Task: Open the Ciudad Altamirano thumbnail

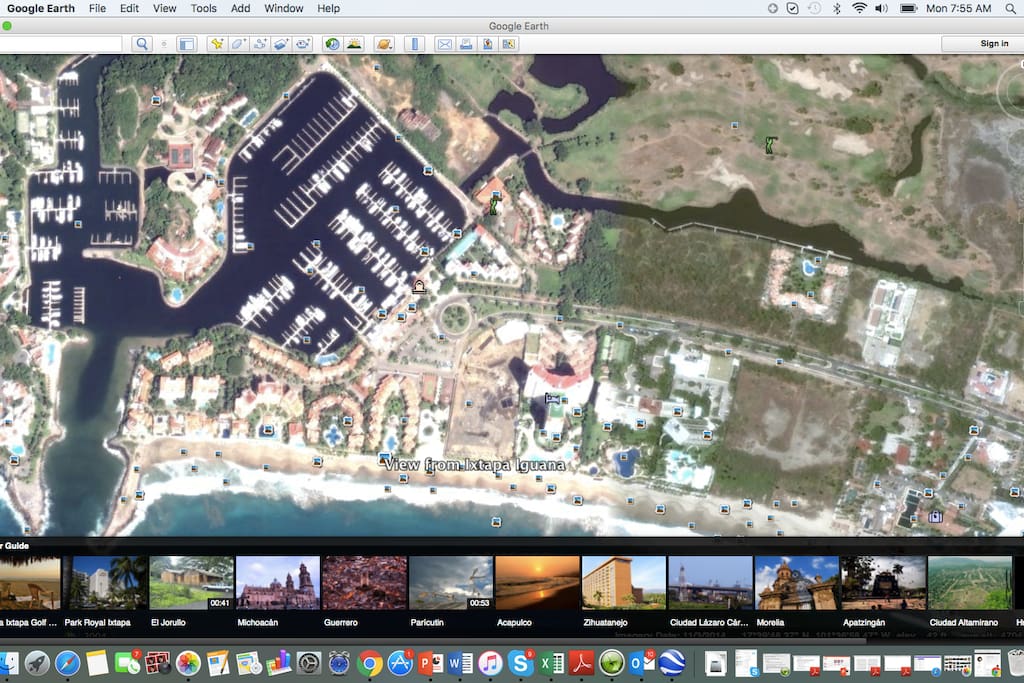Action: pos(969,582)
